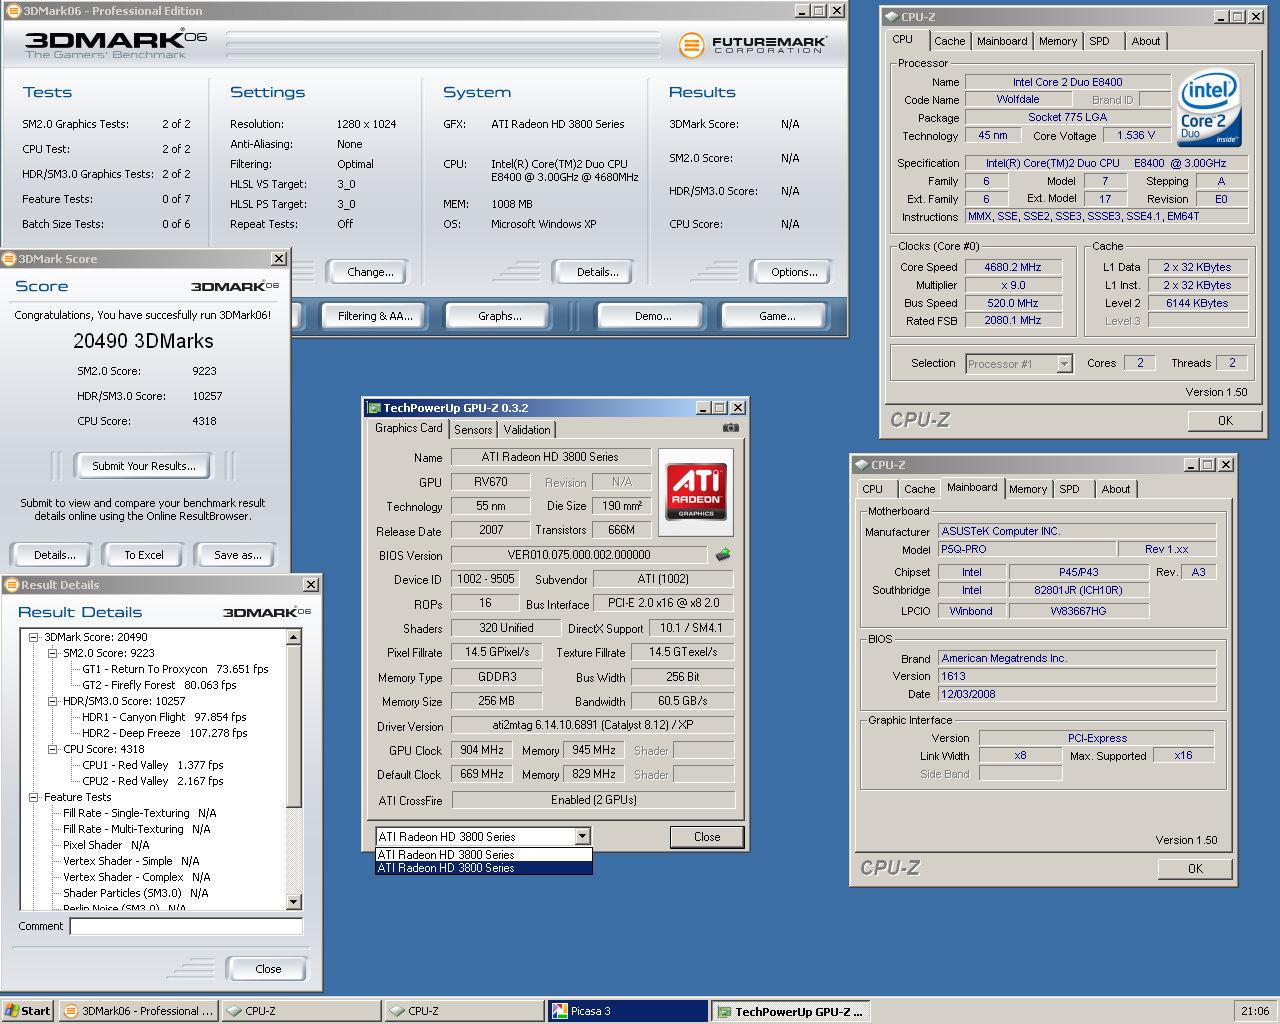The image size is (1280, 1024).
Task: Select TechPowerUp GPU-Z taskbar button
Action: pyautogui.click(x=790, y=1011)
